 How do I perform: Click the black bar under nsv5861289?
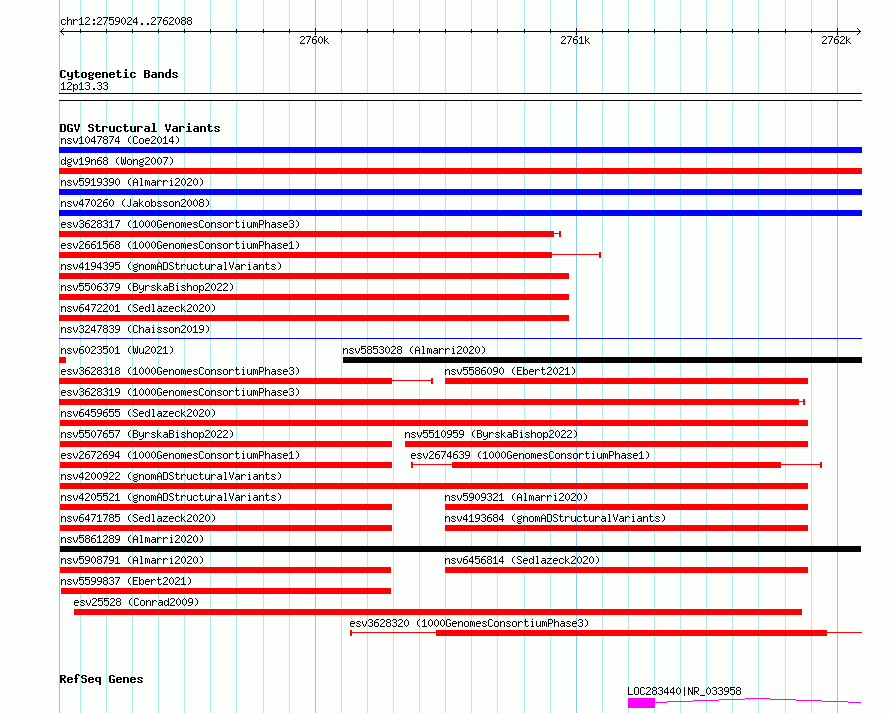click(x=460, y=549)
